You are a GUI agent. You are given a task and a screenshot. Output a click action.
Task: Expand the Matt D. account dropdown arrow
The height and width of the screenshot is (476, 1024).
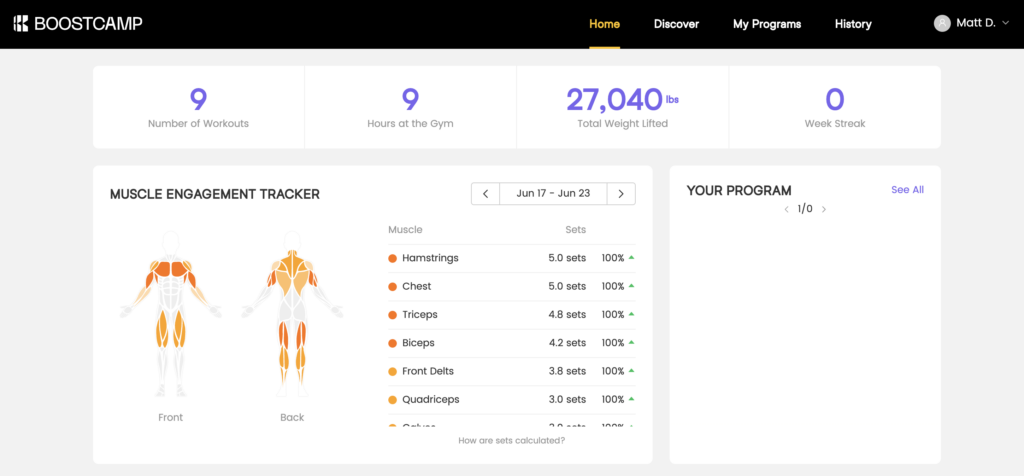click(x=1005, y=24)
